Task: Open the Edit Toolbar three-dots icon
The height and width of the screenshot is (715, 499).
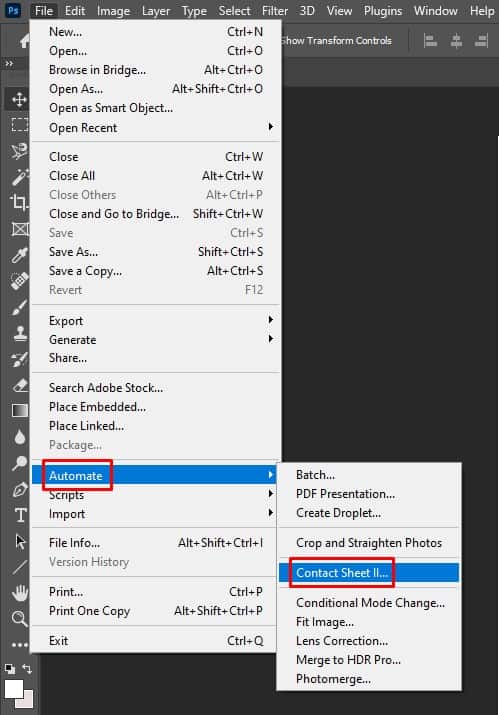Action: [x=19, y=645]
